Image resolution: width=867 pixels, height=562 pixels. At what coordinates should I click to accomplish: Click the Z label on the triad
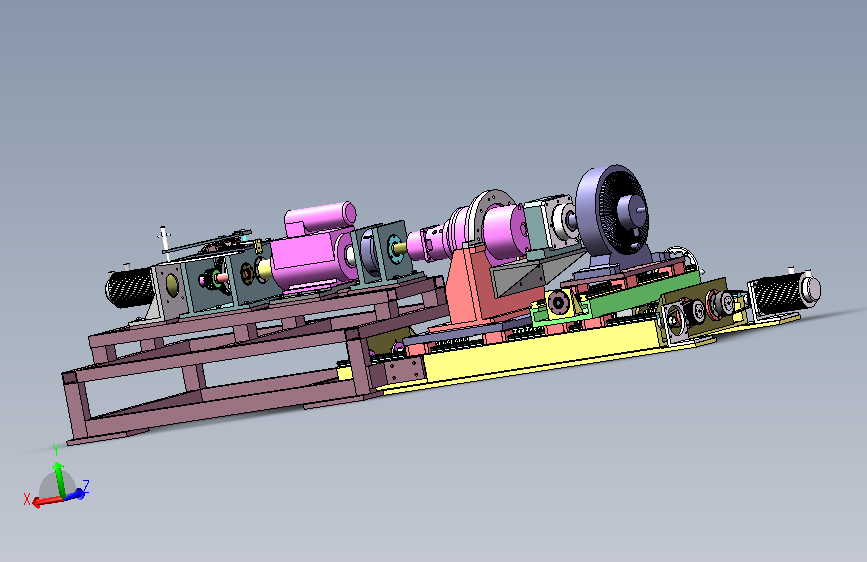(x=86, y=486)
